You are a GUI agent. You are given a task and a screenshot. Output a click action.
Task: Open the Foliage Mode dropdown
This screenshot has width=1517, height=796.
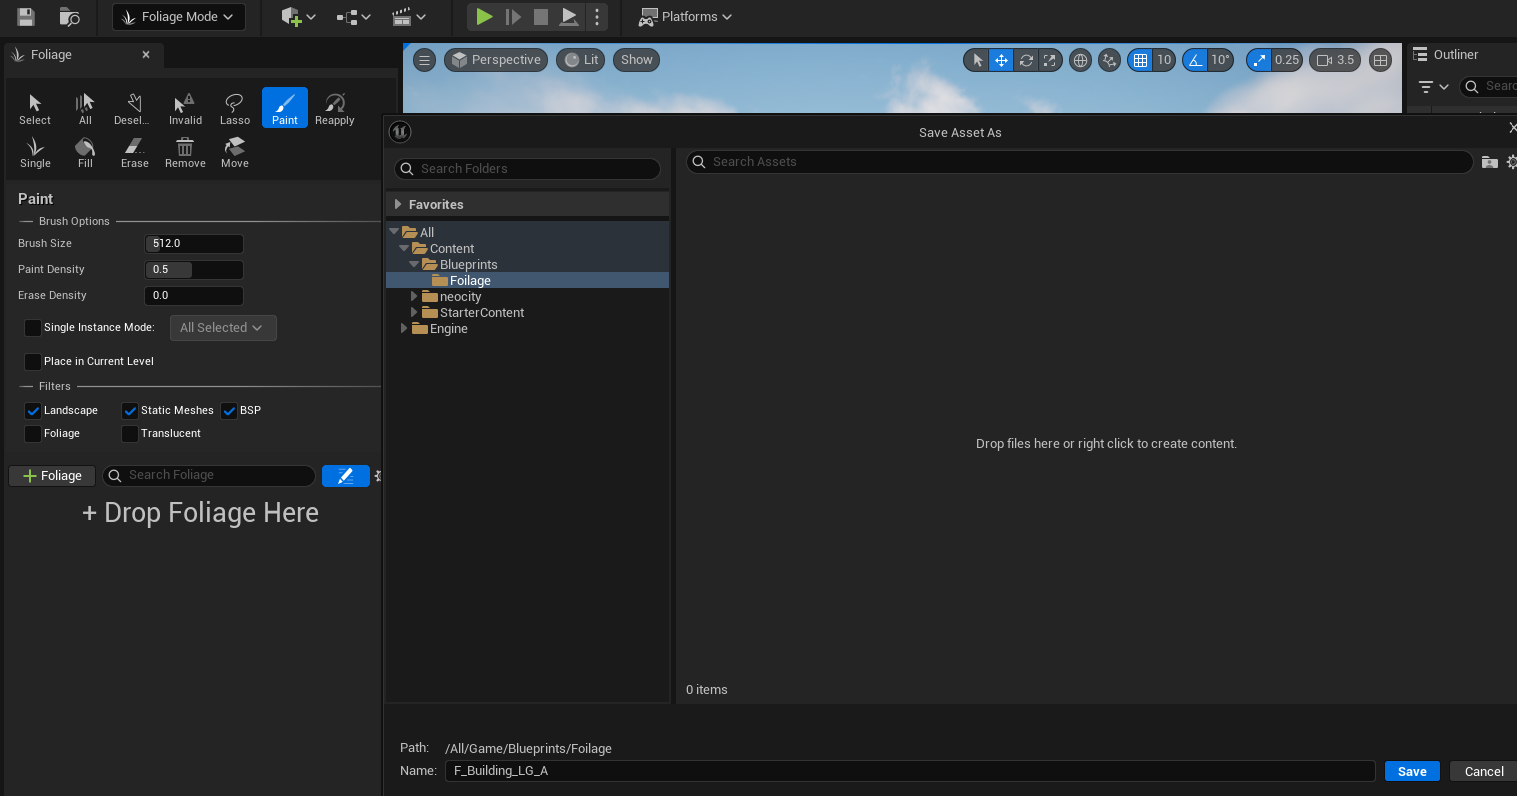click(x=179, y=17)
